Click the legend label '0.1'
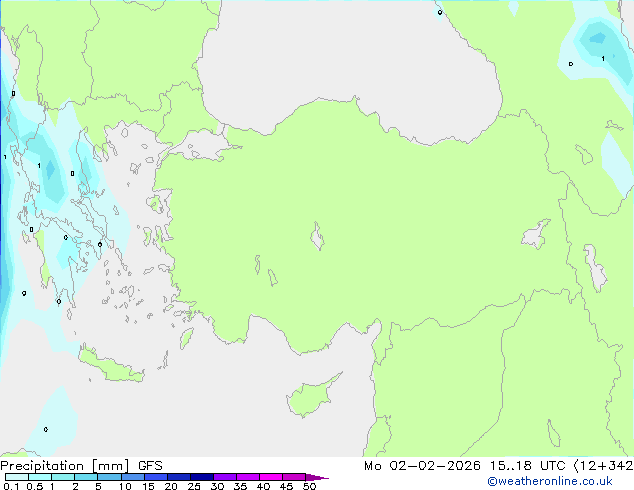Image resolution: width=634 pixels, height=490 pixels. pos(11,486)
